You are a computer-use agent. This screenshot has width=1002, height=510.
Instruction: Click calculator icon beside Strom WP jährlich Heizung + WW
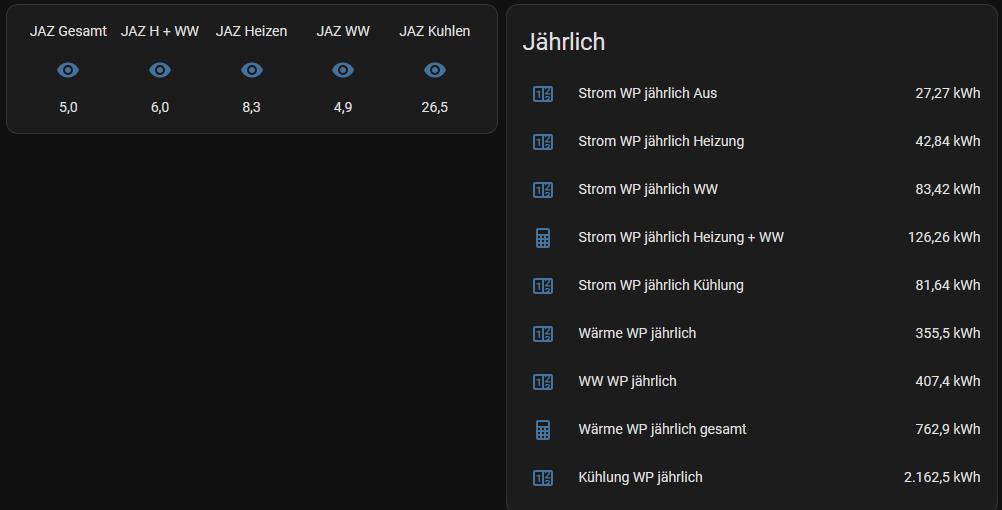[x=543, y=238]
